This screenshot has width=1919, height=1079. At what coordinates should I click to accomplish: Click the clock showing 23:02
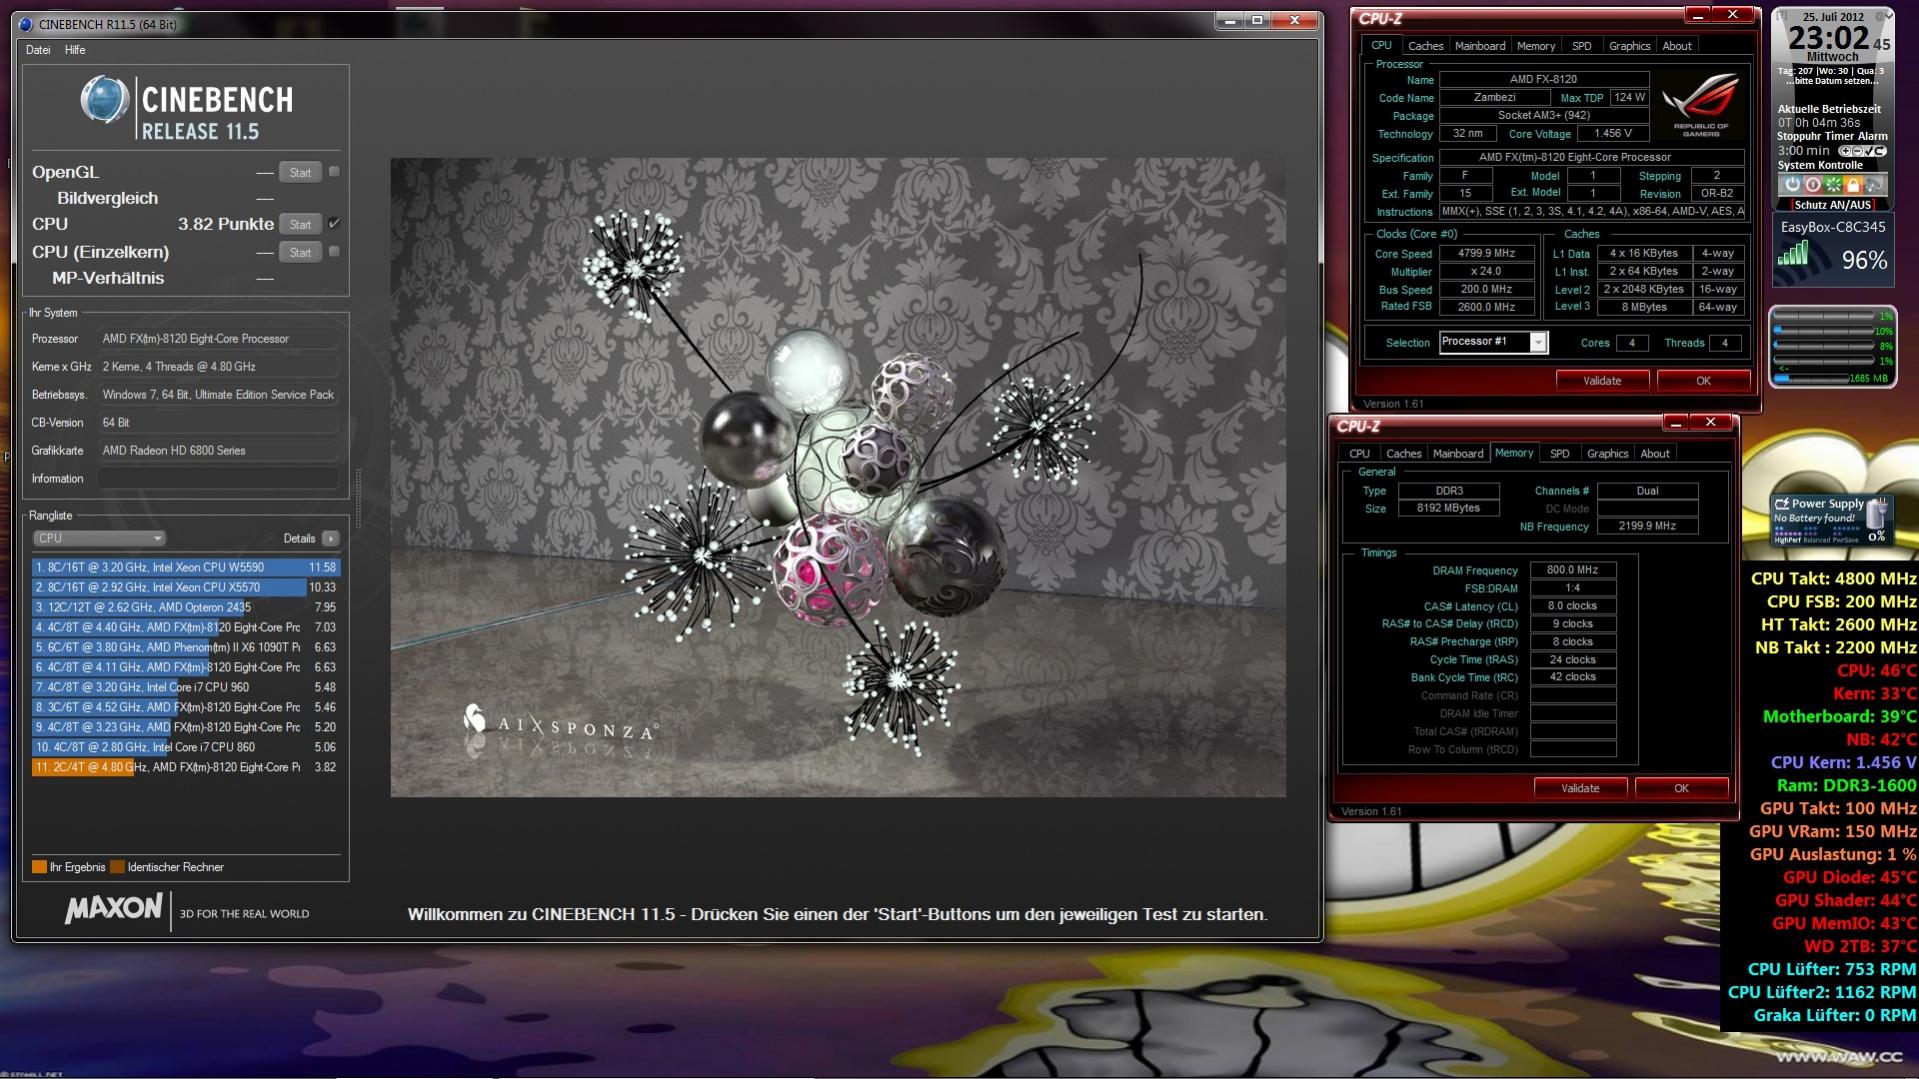(1828, 38)
